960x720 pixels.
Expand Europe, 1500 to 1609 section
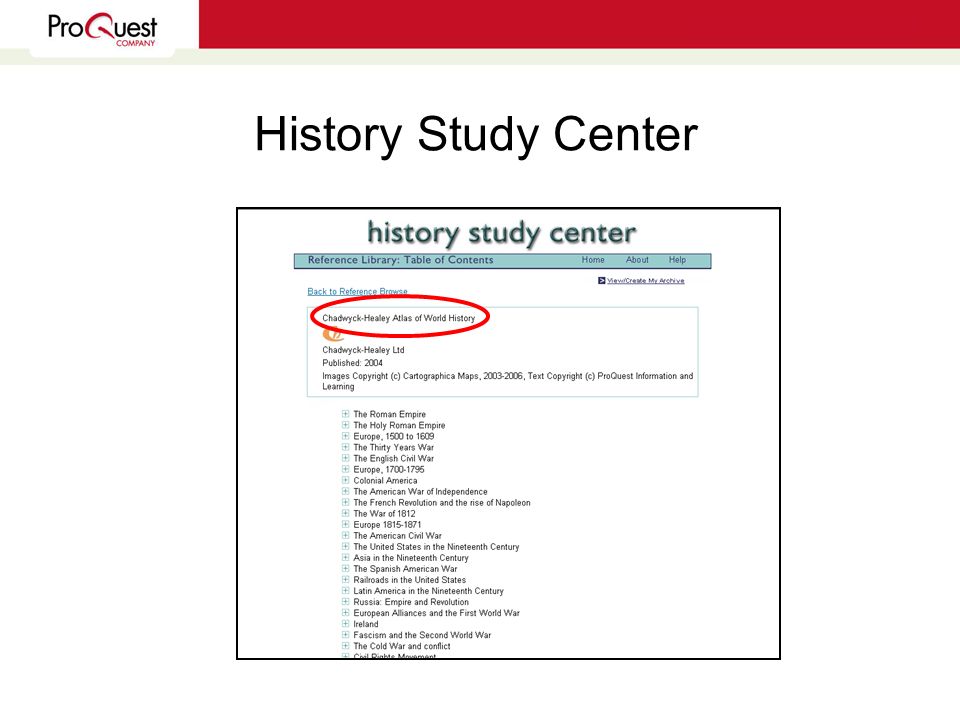click(x=345, y=436)
